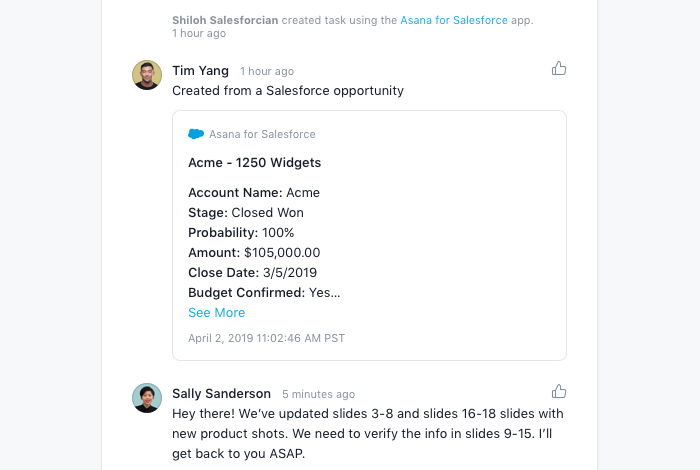
Task: Open the Asana for Salesforce app link
Action: (450, 19)
